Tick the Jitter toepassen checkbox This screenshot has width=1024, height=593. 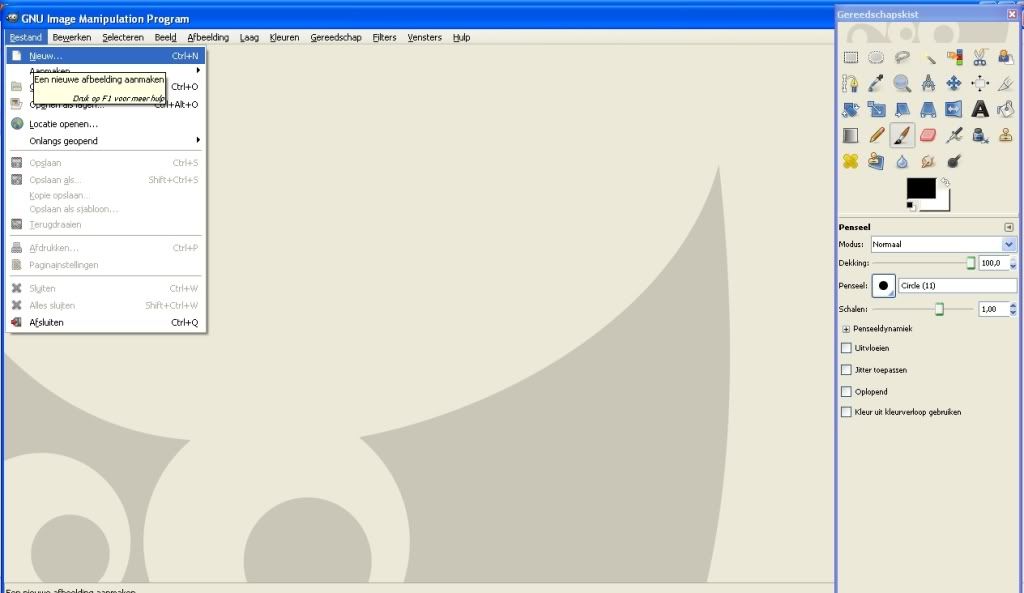(x=847, y=370)
